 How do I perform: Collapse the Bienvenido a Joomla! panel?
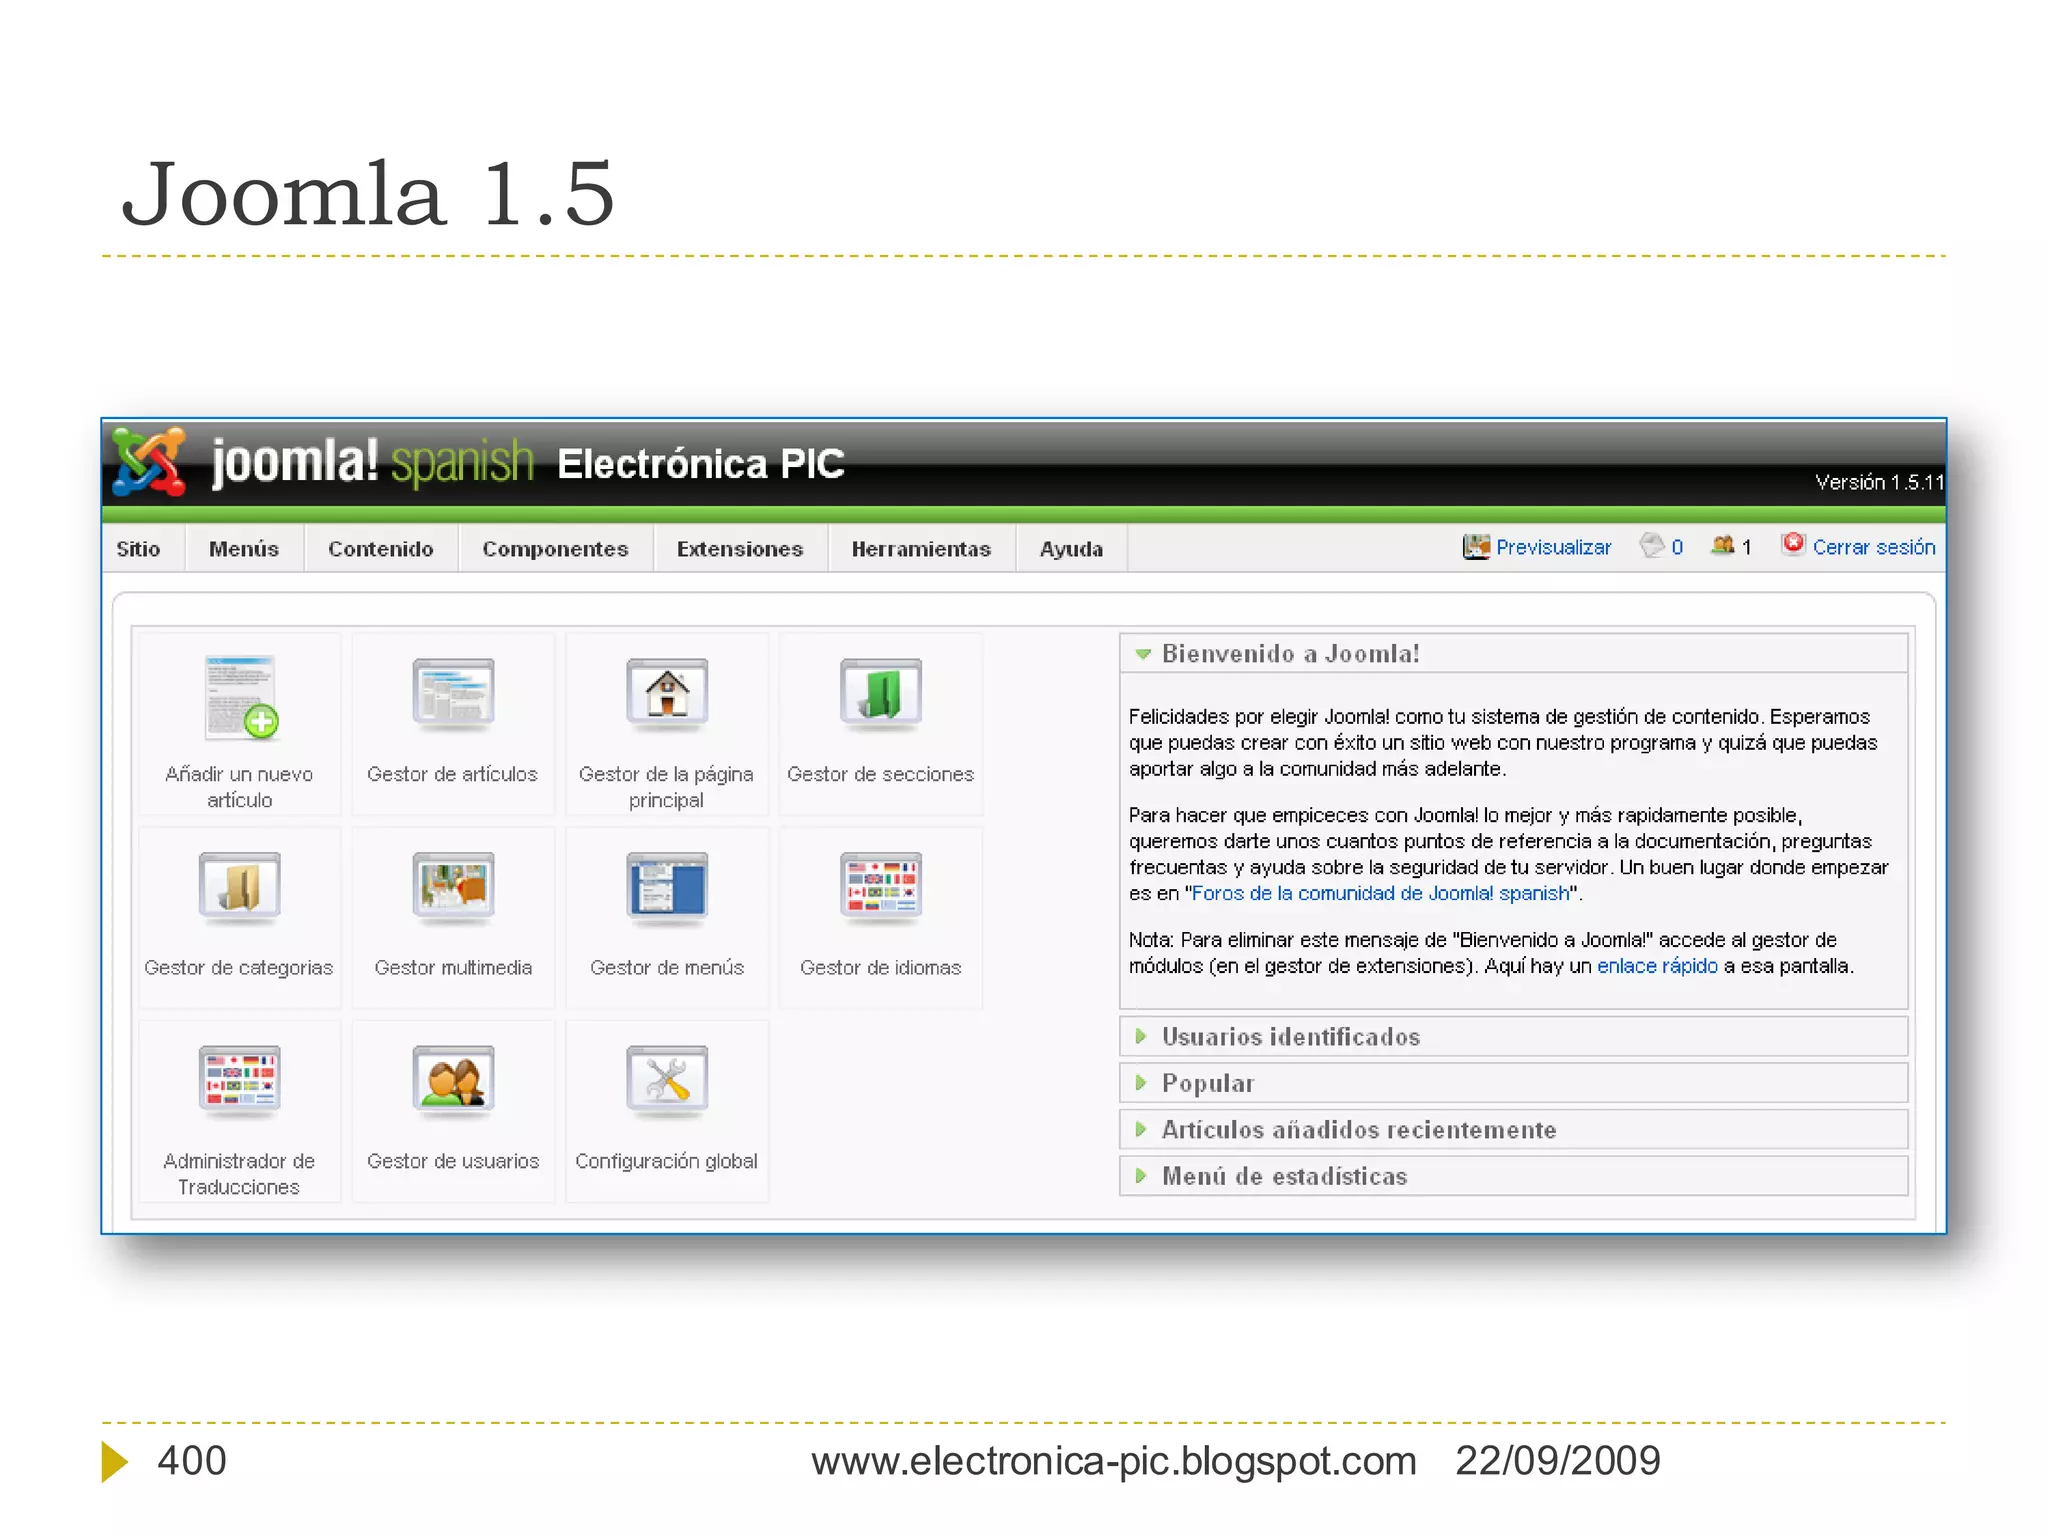point(1514,654)
